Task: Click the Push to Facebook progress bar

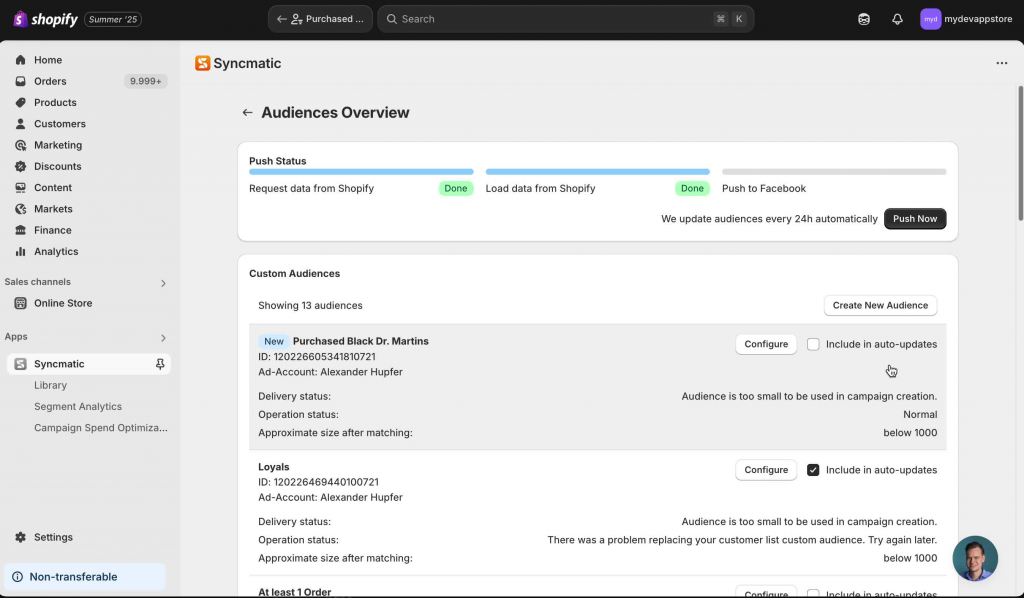Action: [x=834, y=172]
